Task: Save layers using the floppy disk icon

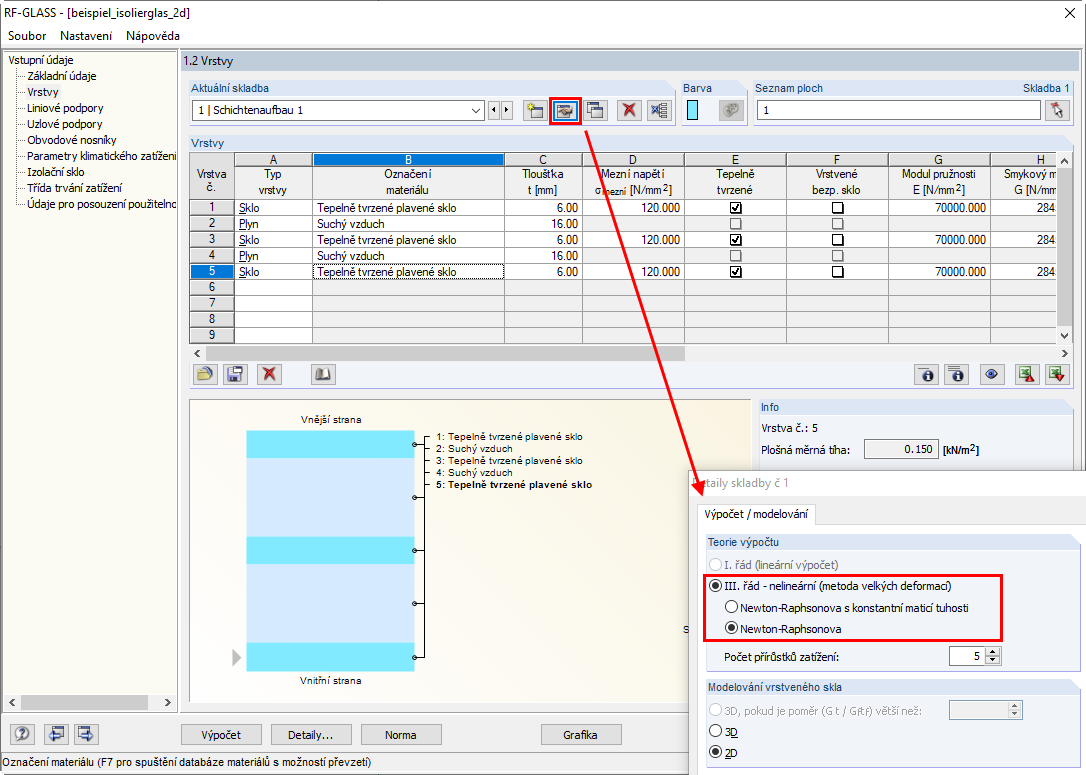Action: 235,374
